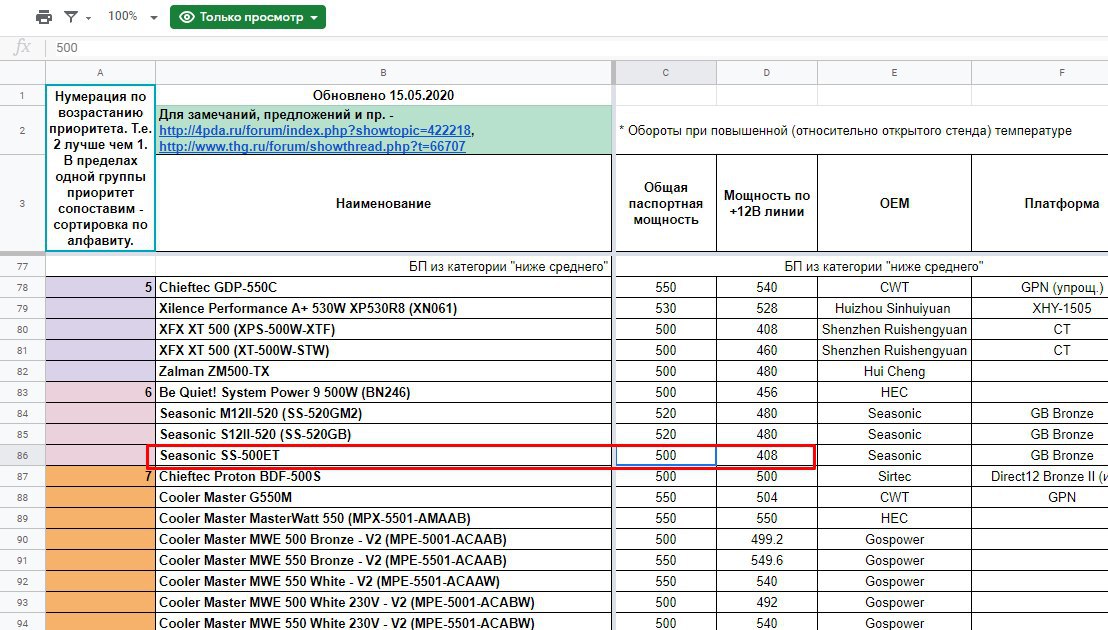Screen dimensions: 1108x630
Task: Select the 'Cooler Master G550M' cell
Action: coord(384,497)
